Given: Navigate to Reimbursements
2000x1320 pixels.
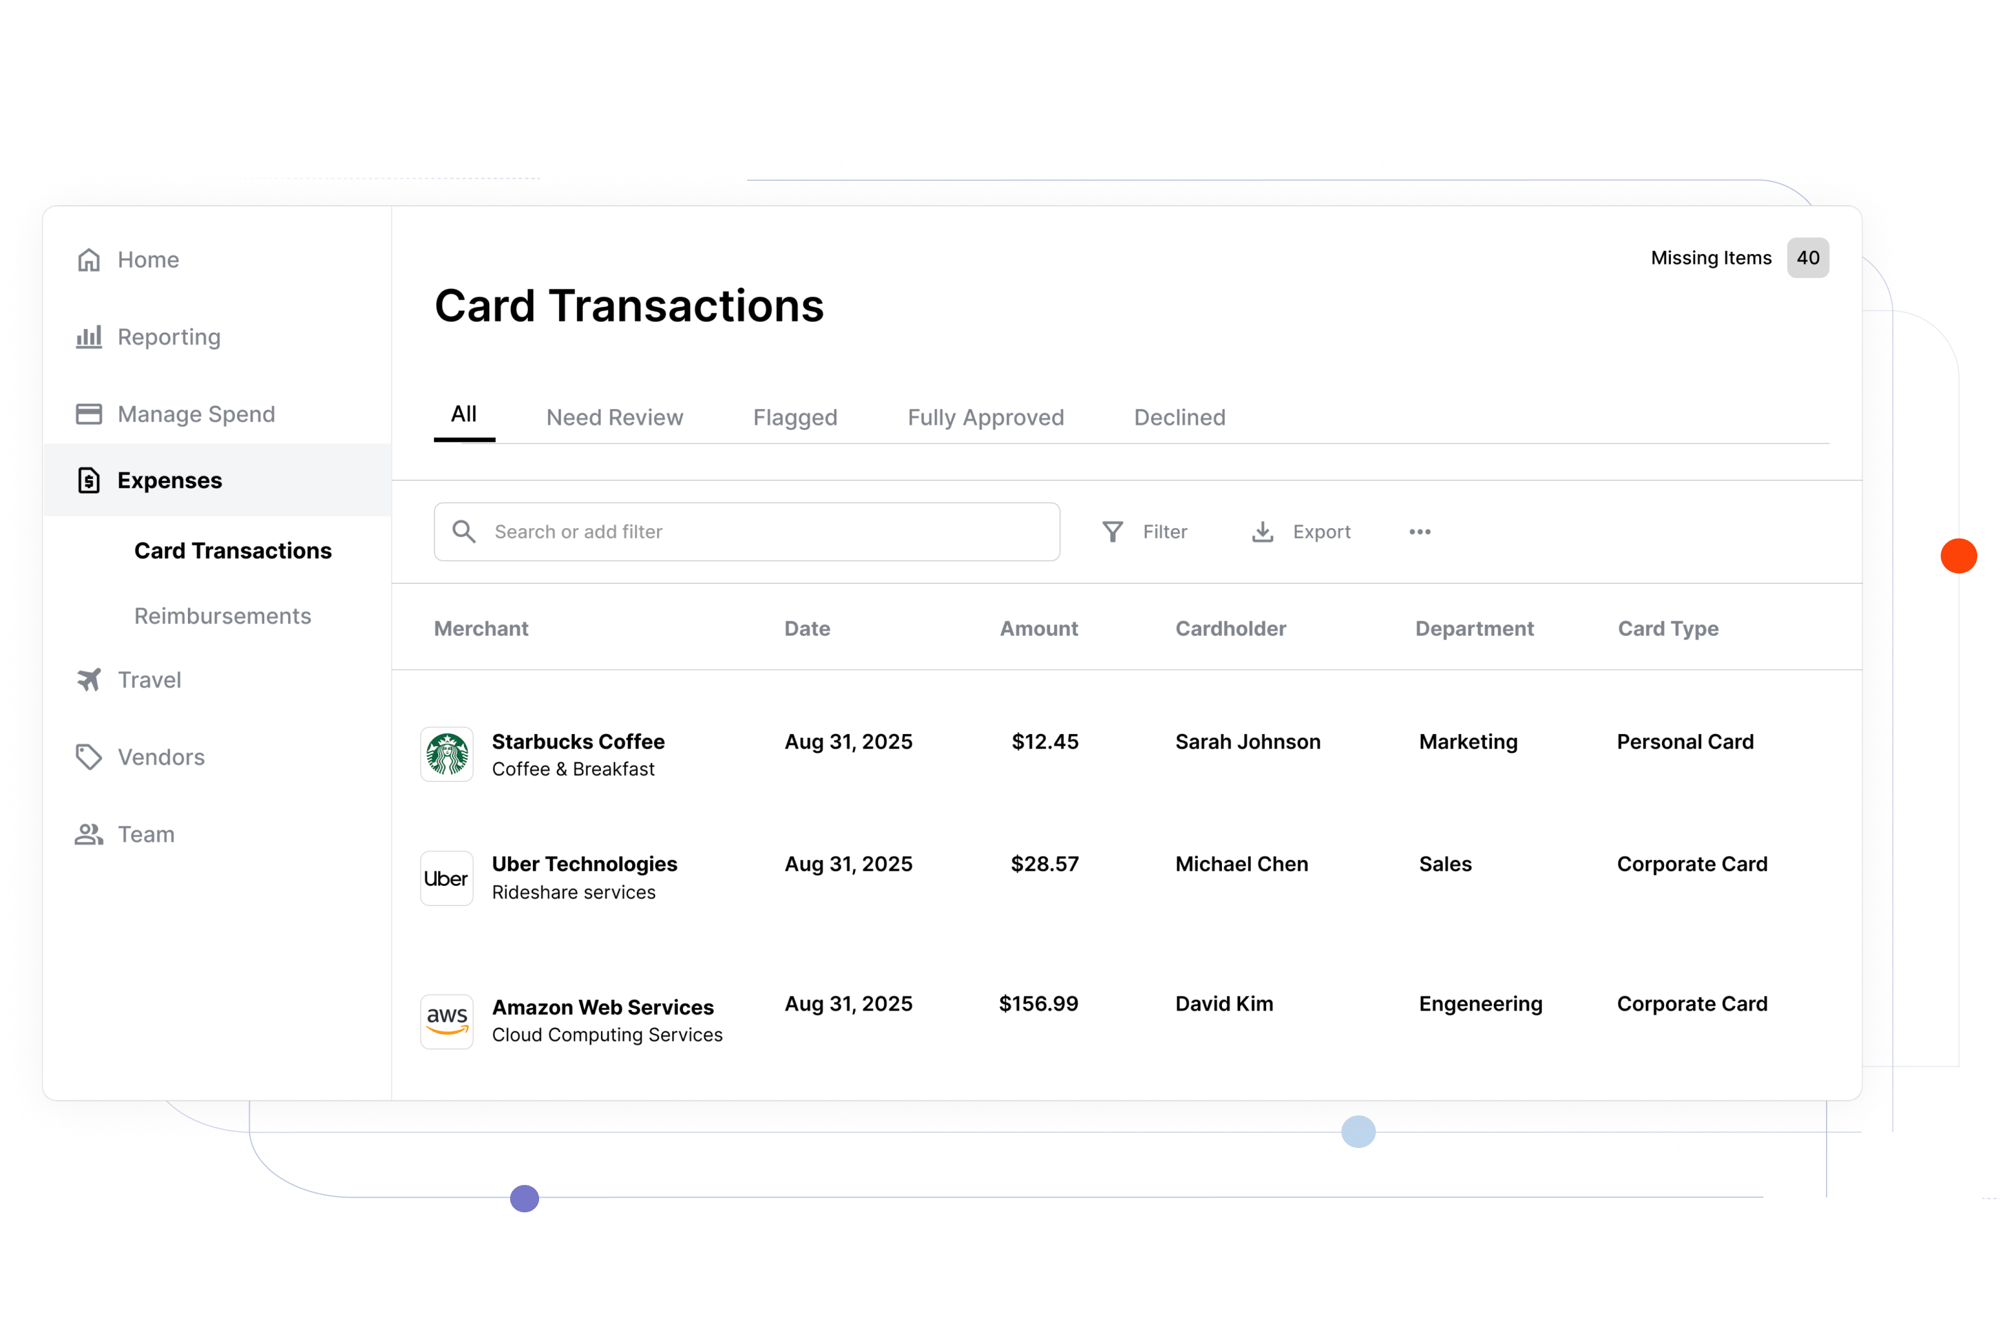Looking at the screenshot, I should 222,615.
